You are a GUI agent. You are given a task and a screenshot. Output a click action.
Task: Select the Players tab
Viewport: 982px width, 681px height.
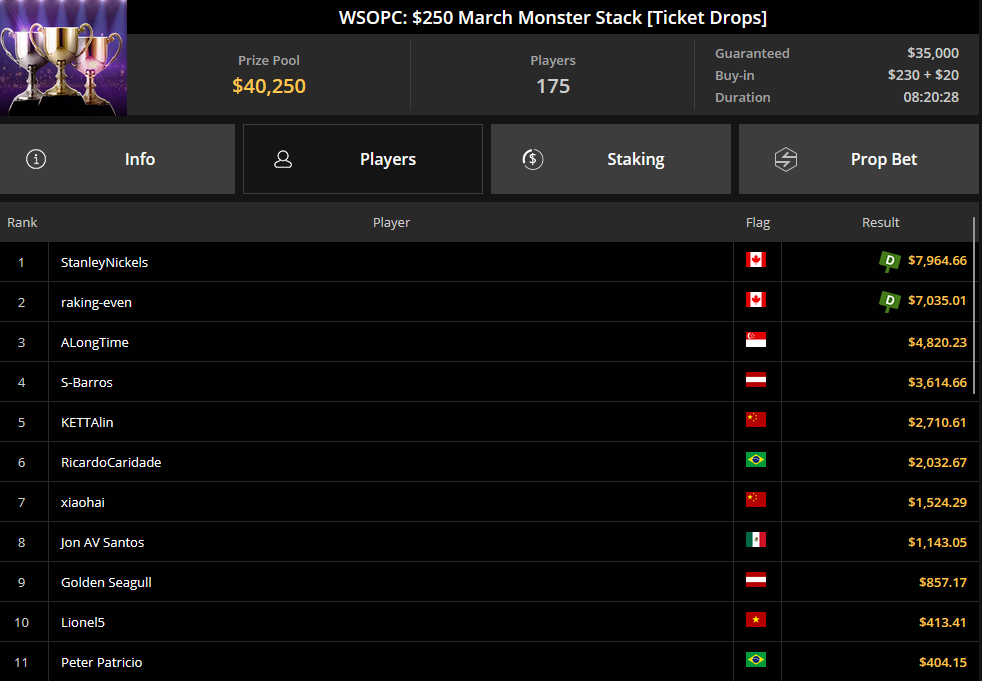click(363, 159)
